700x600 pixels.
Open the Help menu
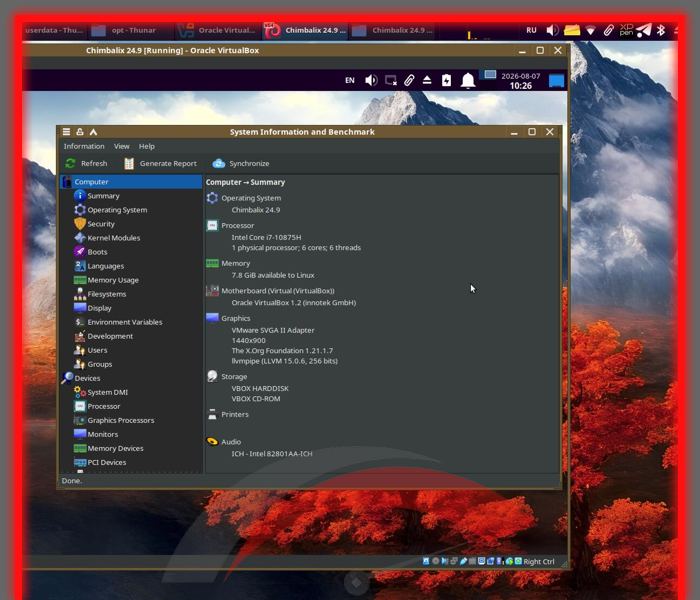146,146
